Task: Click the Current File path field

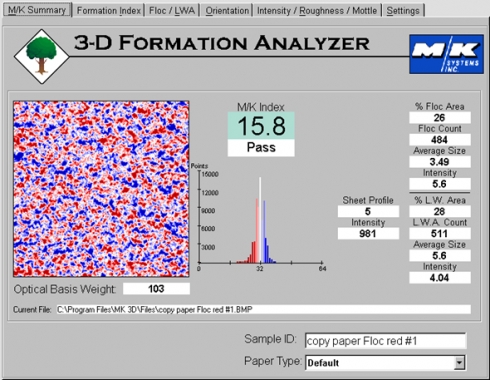Action: (x=263, y=309)
